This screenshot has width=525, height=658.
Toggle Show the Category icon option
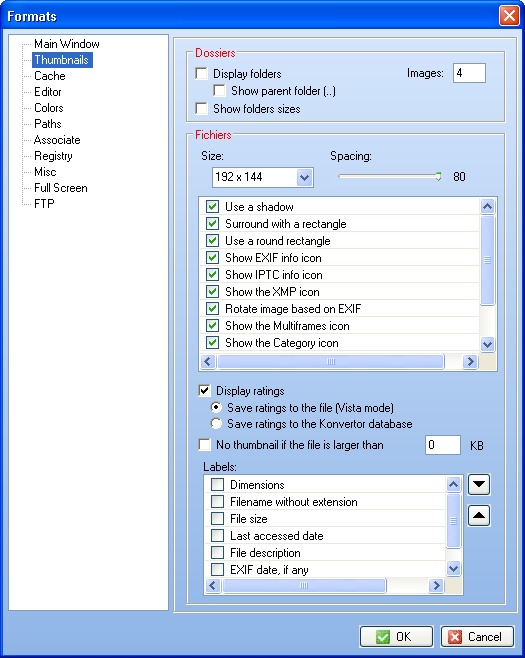[x=212, y=343]
